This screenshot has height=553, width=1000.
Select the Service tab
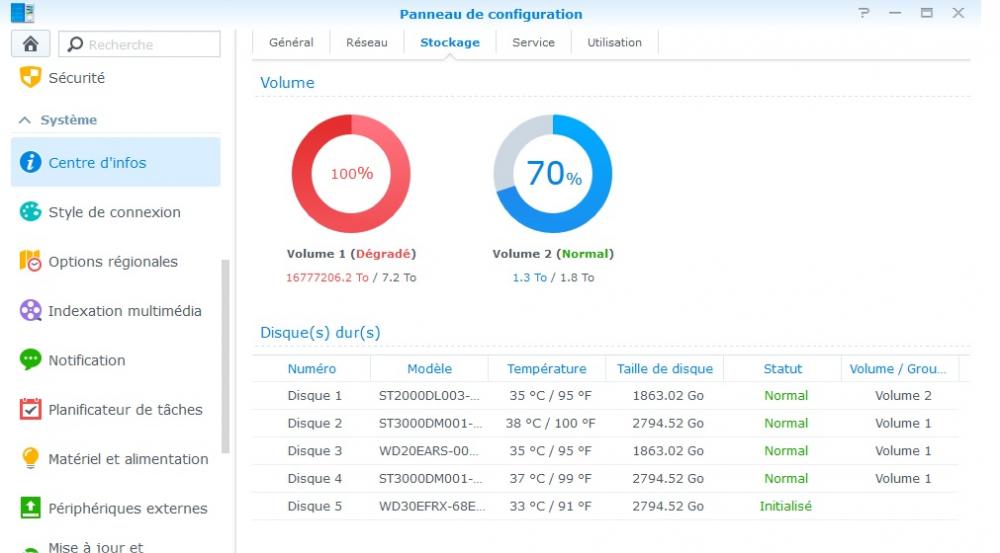(x=533, y=42)
